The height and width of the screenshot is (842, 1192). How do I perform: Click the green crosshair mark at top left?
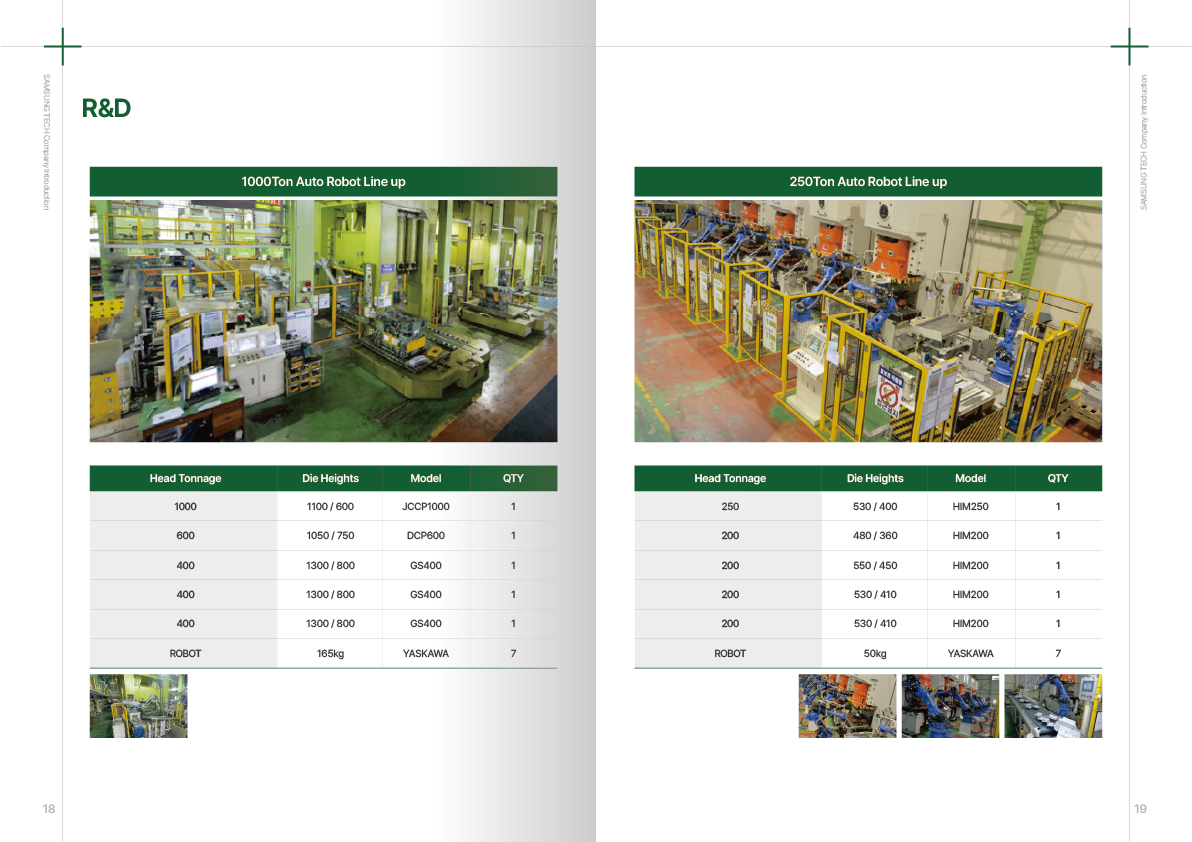point(62,47)
